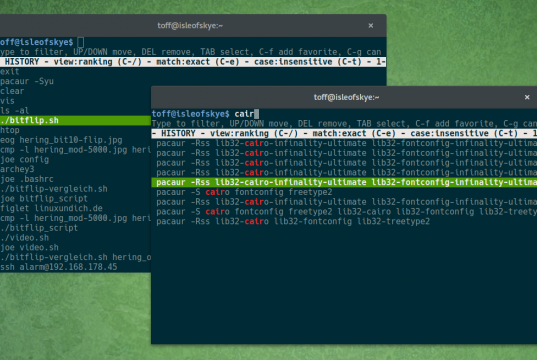The height and width of the screenshot is (360, 537).
Task: Select the 'archey3' history entry
Action: coord(17,169)
